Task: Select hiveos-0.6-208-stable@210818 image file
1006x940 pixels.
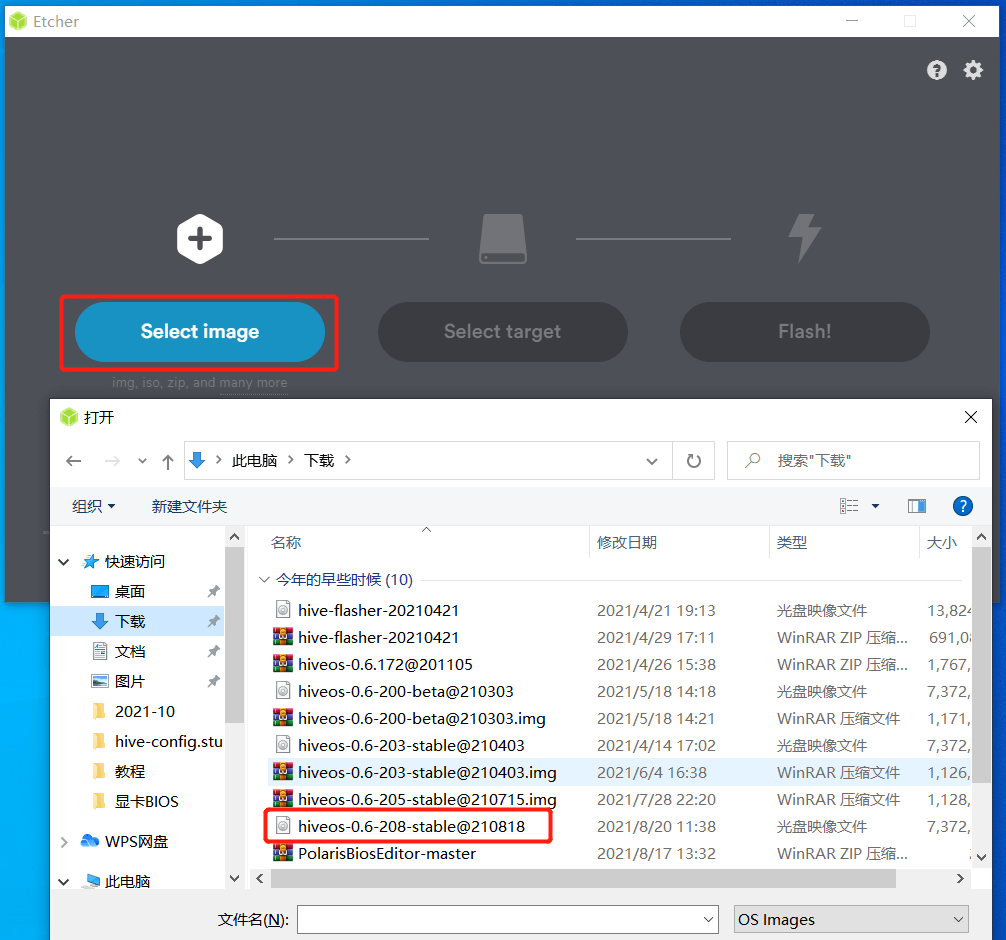Action: [x=398, y=826]
